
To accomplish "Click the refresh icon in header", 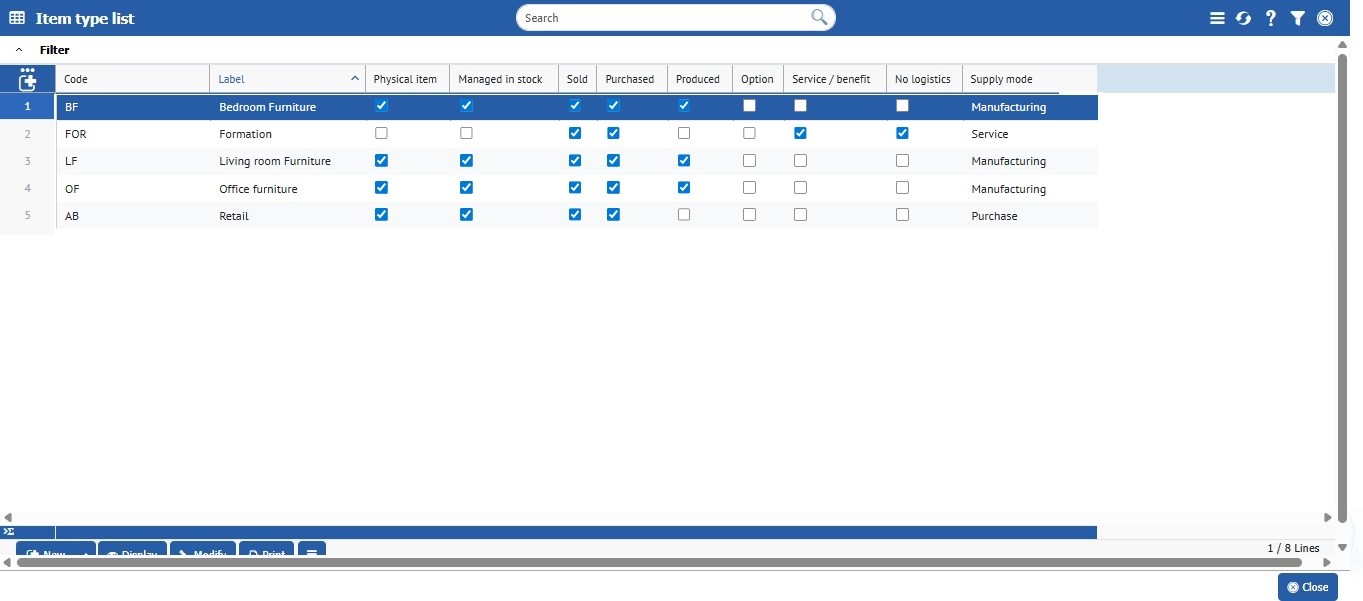I will pos(1243,18).
